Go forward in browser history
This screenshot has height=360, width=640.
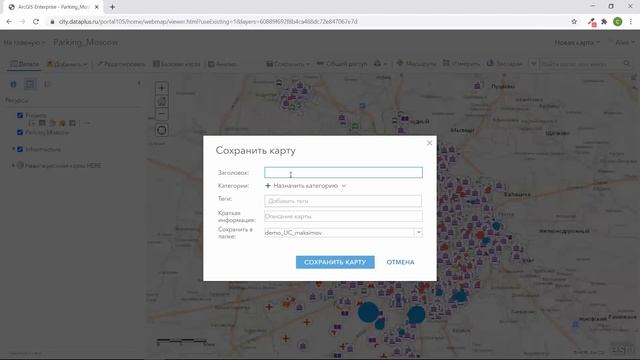22,22
